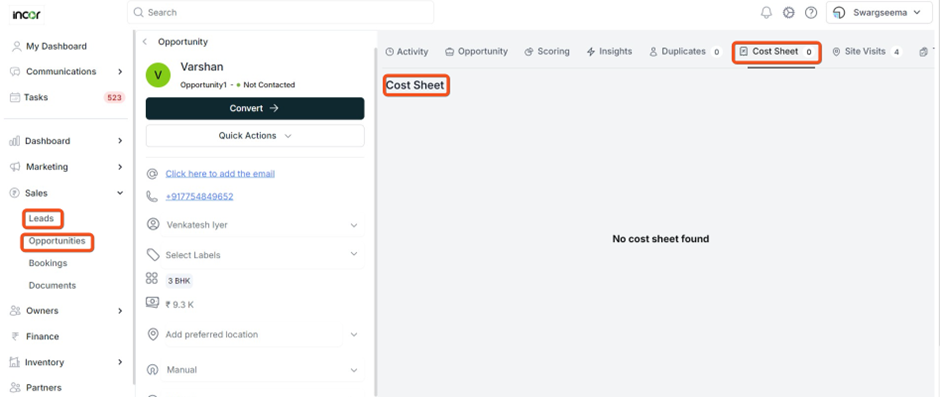This screenshot has height=397, width=940.
Task: Click into the Search field
Action: coord(280,13)
